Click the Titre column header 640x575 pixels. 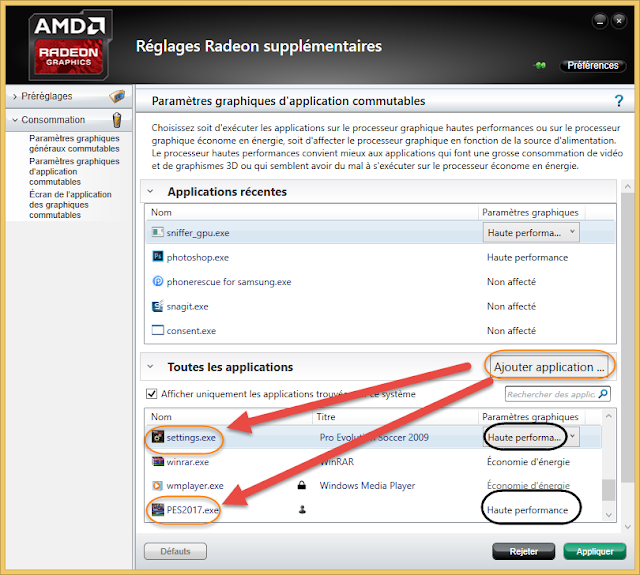point(326,417)
